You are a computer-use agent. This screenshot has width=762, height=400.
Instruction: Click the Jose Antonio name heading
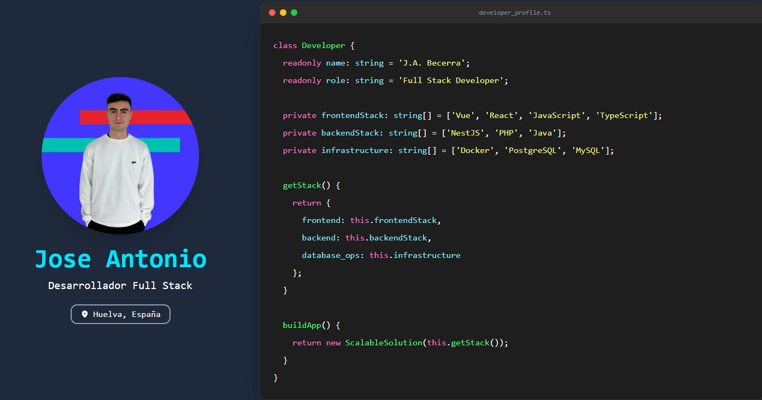pyautogui.click(x=121, y=259)
